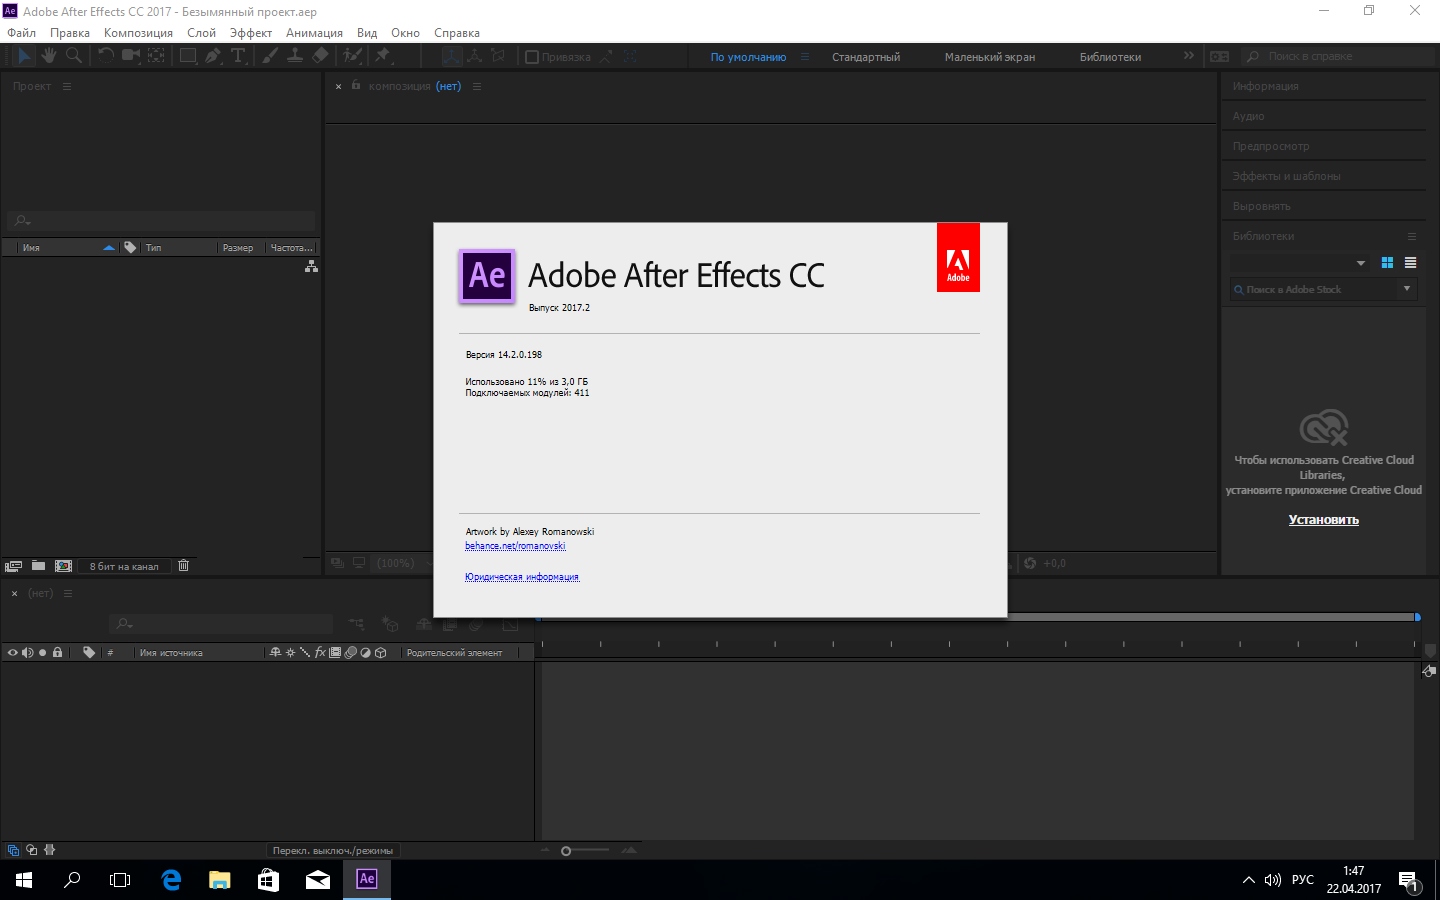
Task: Create a new folder in Project panel
Action: [38, 566]
